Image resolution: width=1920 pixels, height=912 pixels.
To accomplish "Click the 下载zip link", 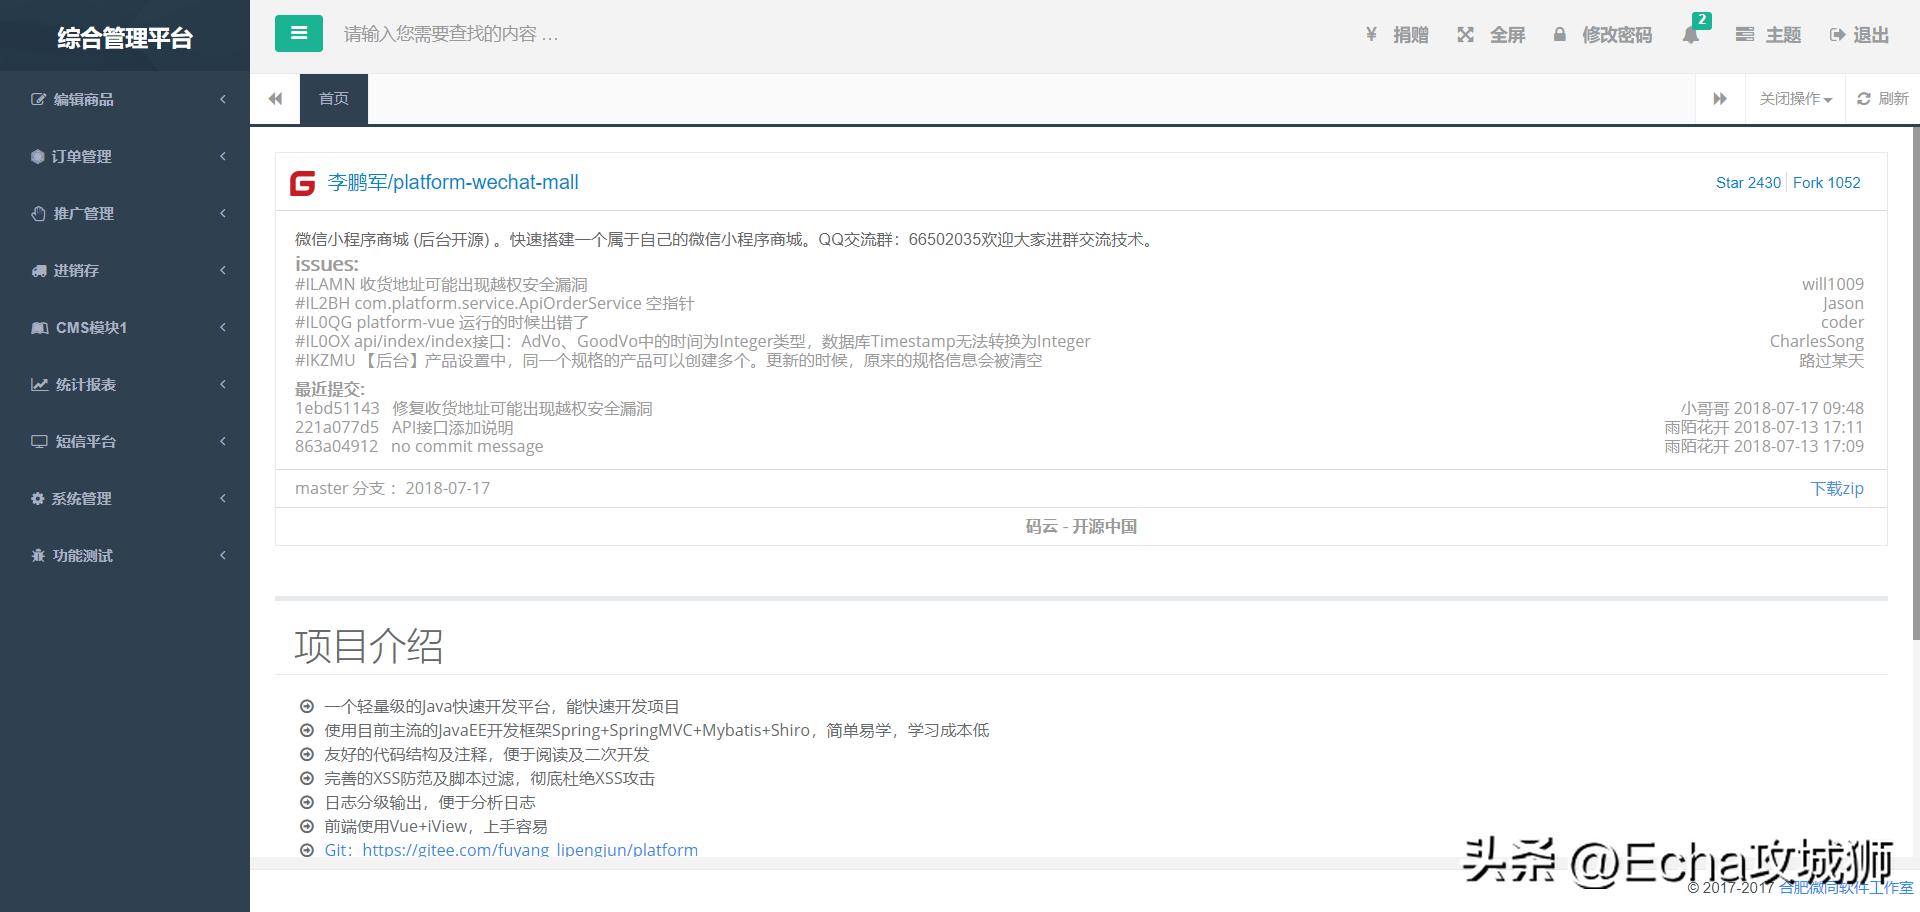I will (x=1837, y=488).
